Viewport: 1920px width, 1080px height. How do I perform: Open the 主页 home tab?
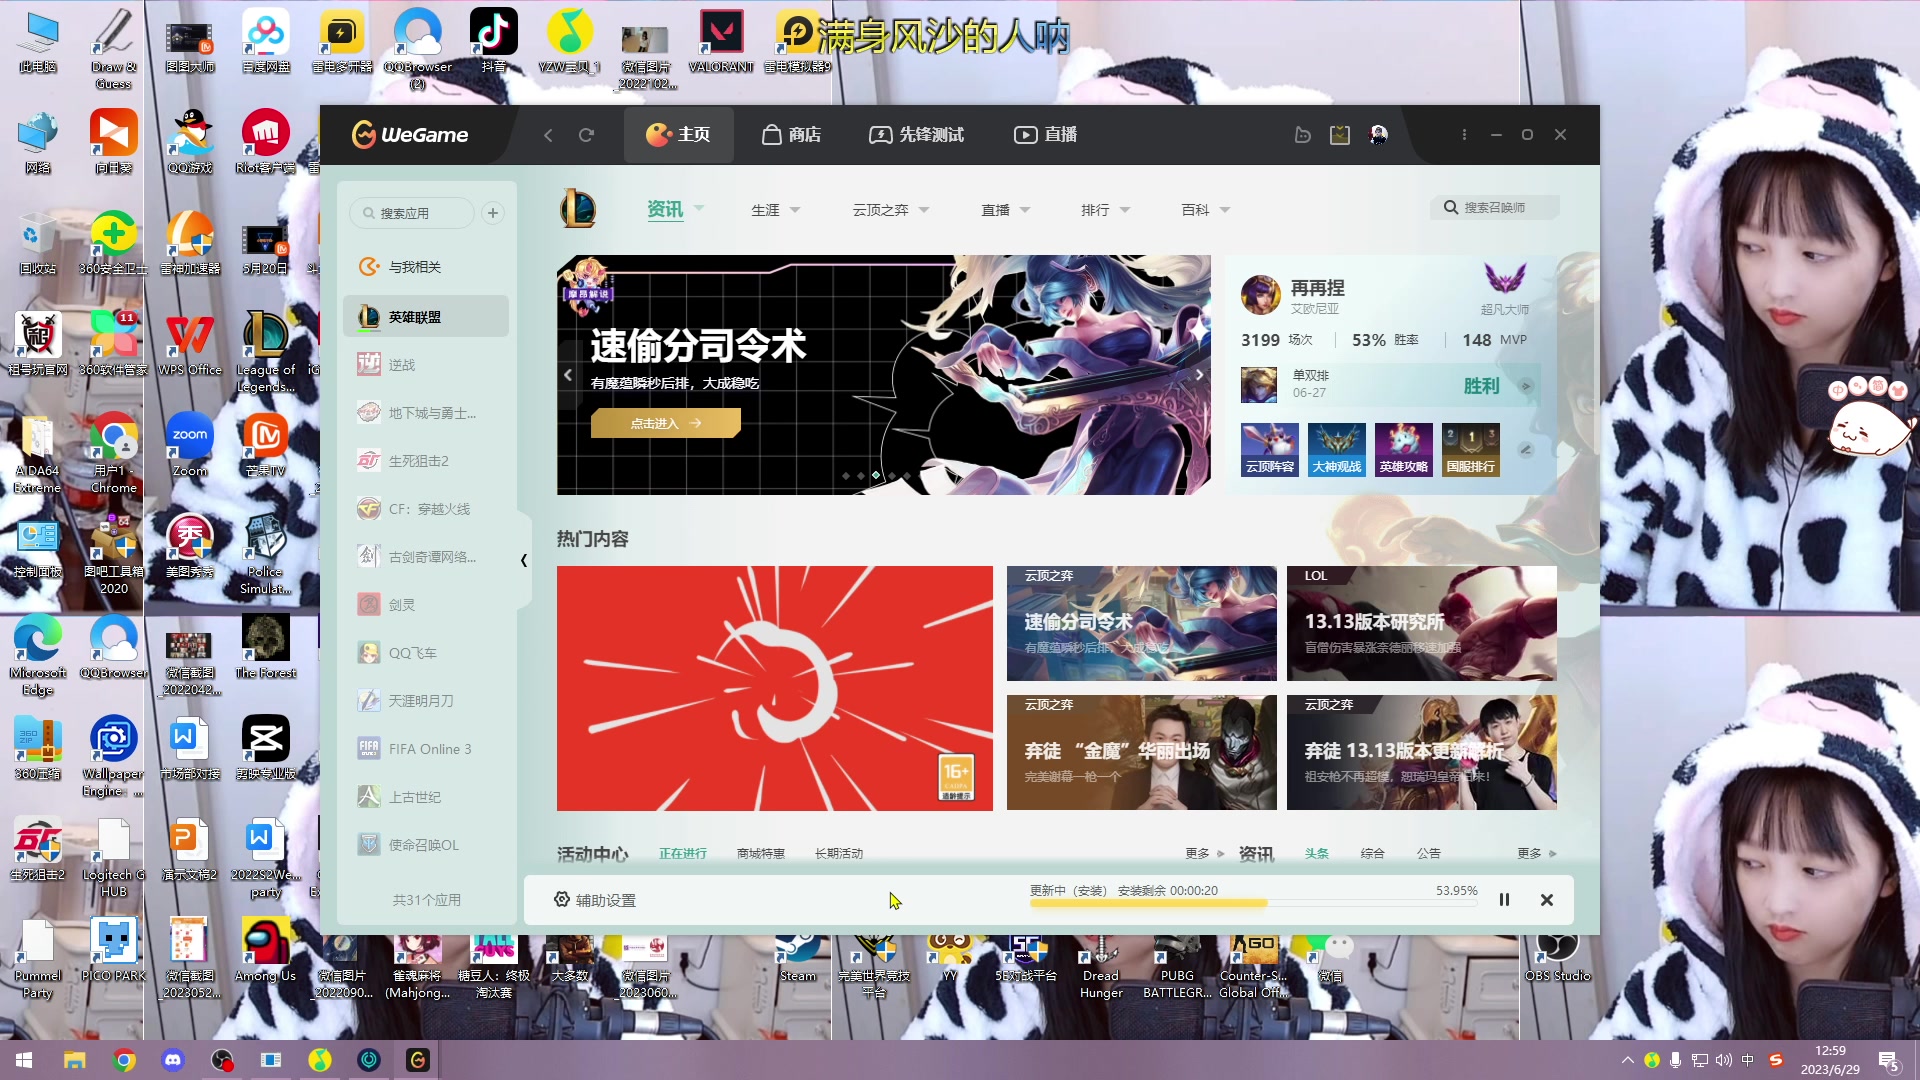(678, 135)
